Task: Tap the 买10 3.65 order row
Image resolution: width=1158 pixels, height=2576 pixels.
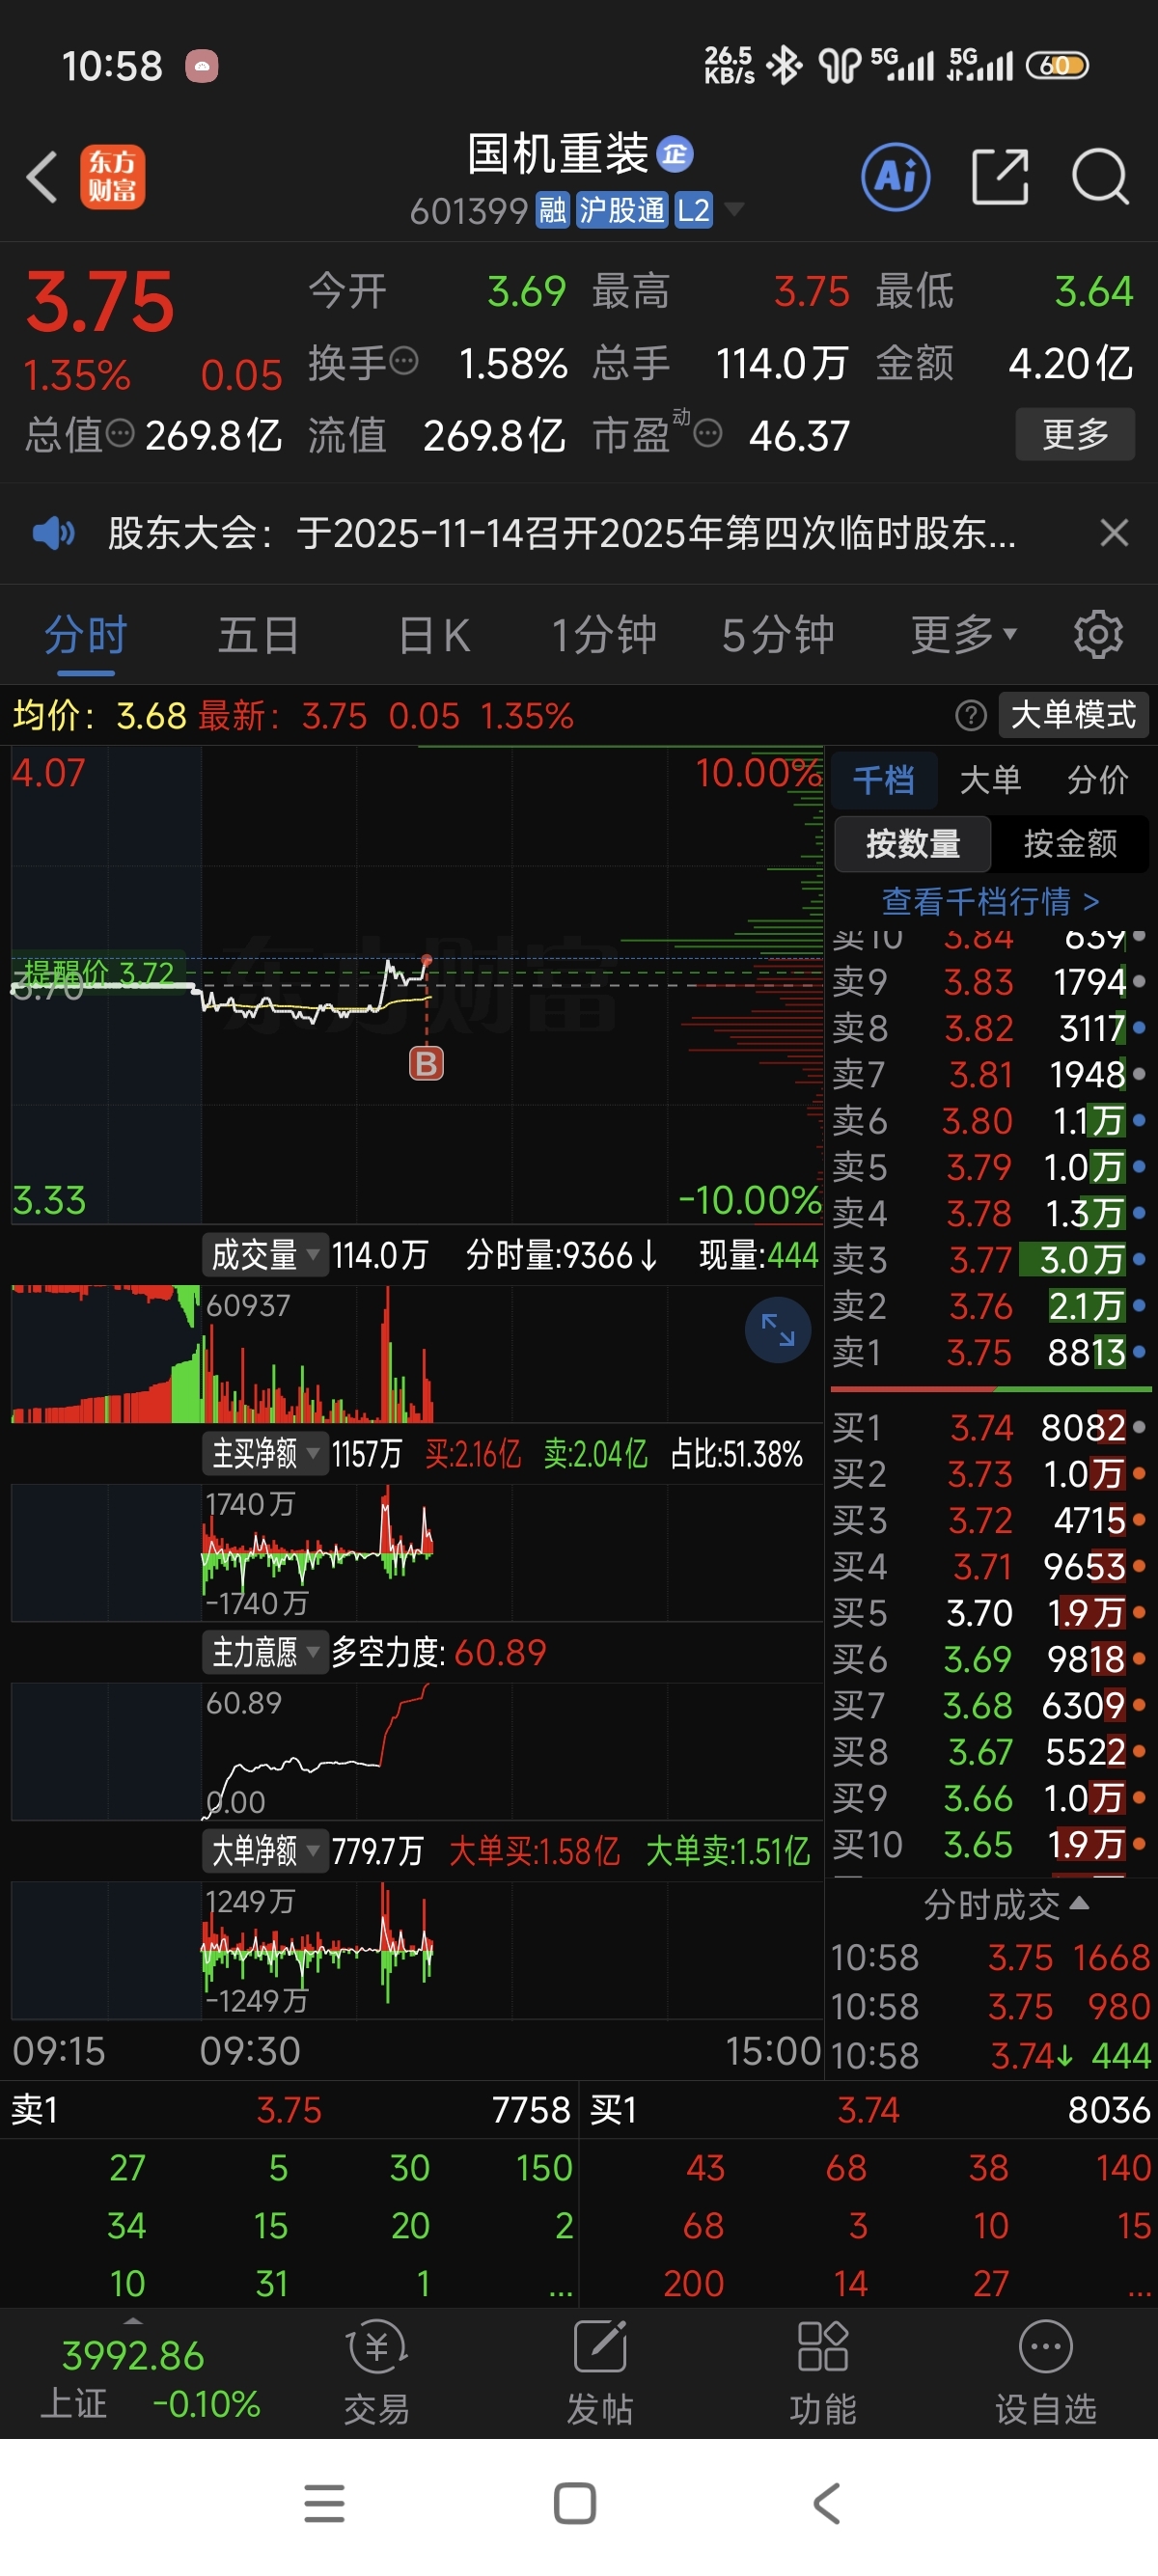Action: tap(989, 1844)
